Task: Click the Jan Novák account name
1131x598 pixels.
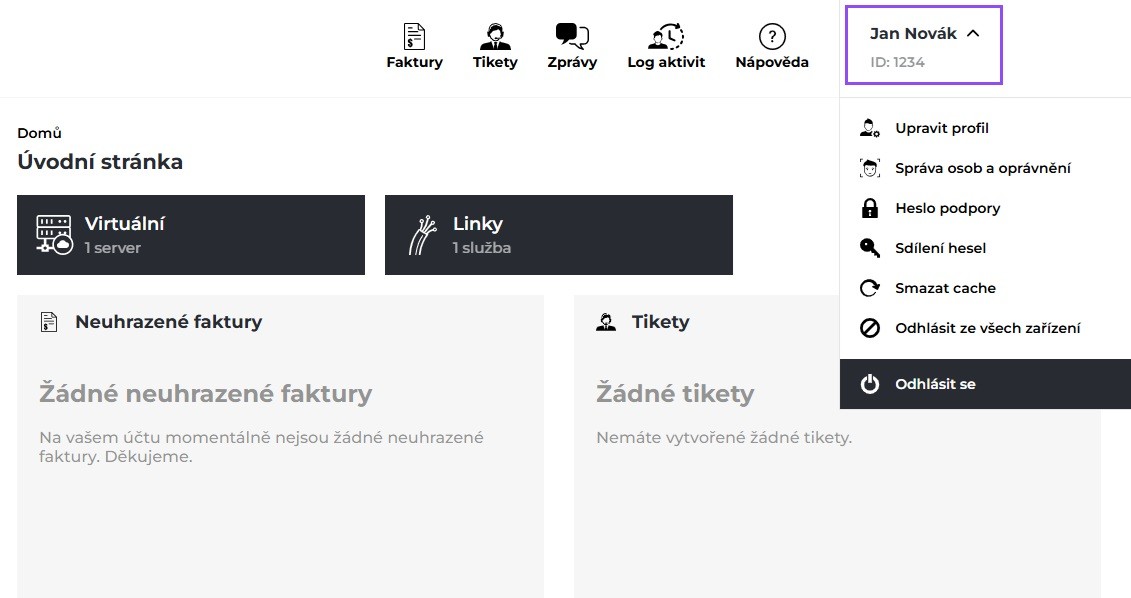Action: (913, 33)
